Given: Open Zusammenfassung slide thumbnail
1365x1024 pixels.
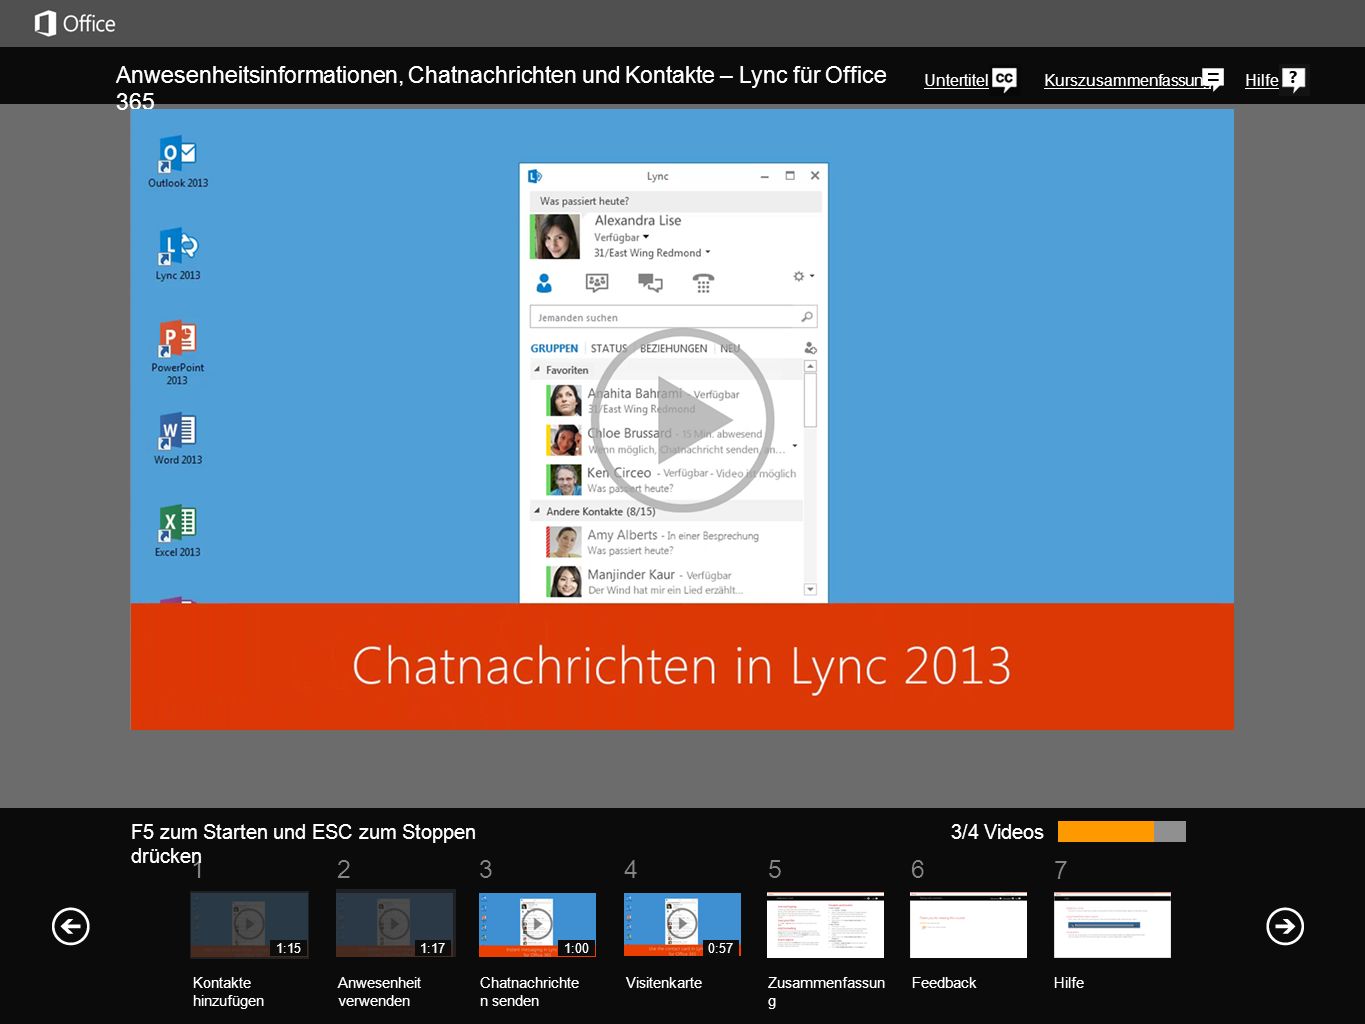Looking at the screenshot, I should (825, 925).
